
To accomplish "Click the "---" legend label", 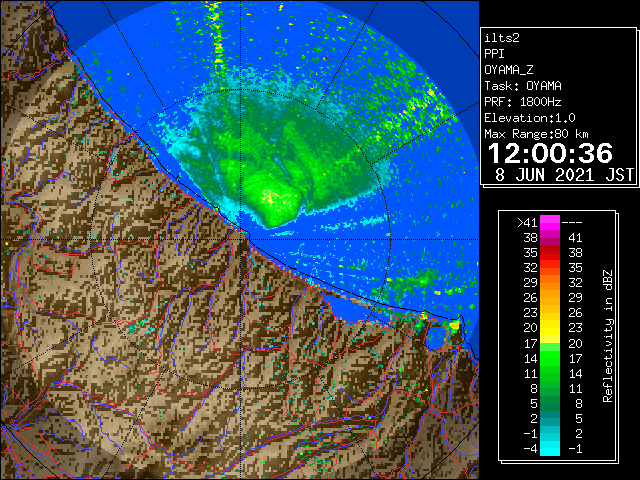I will (572, 223).
